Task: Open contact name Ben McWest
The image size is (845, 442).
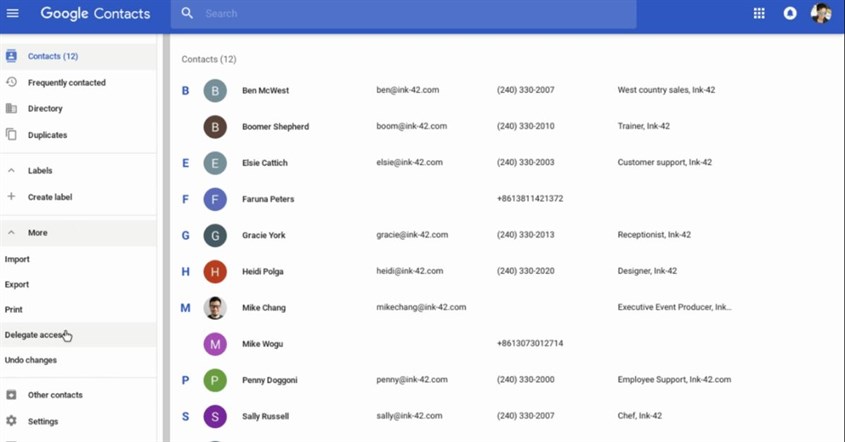Action: pos(265,91)
